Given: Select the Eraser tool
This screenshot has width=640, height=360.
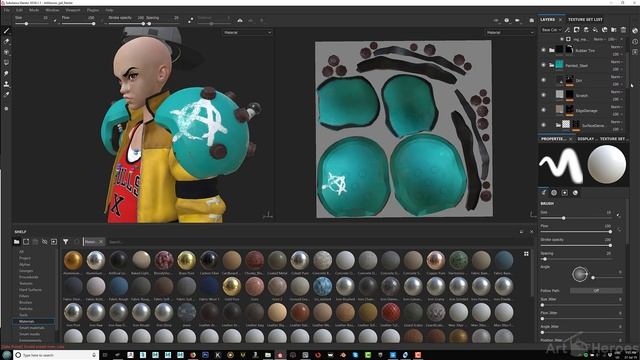Looking at the screenshot, I should pos(6,42).
